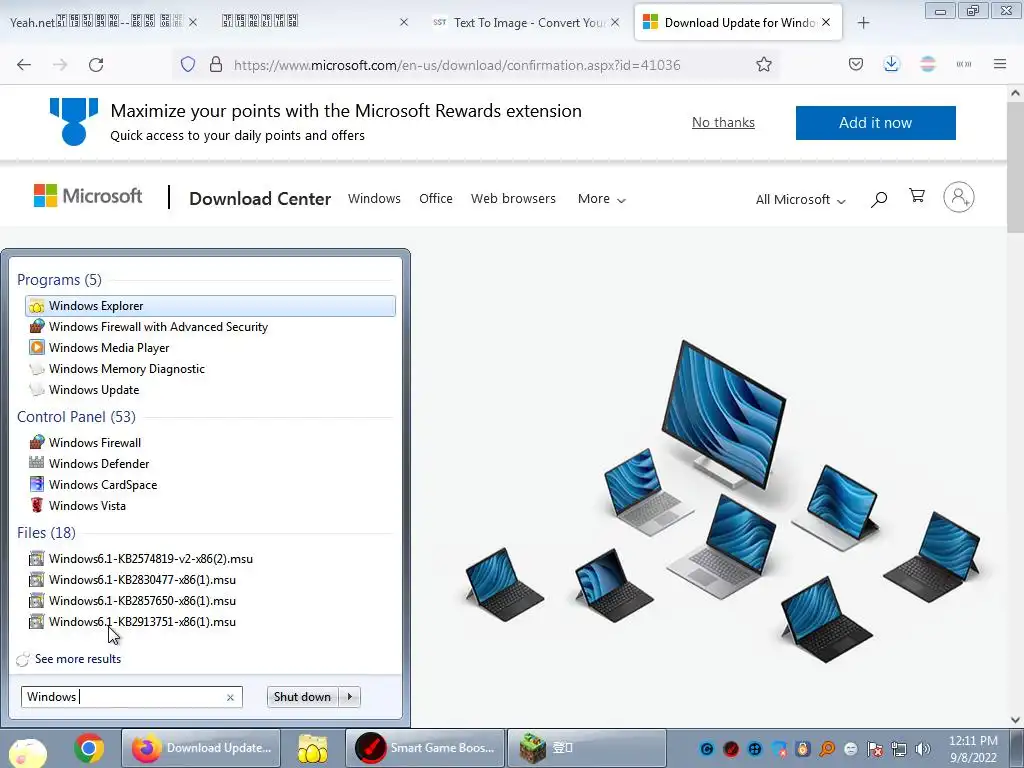Open the Smart Game Booster taskbar button
The width and height of the screenshot is (1024, 768).
[425, 748]
